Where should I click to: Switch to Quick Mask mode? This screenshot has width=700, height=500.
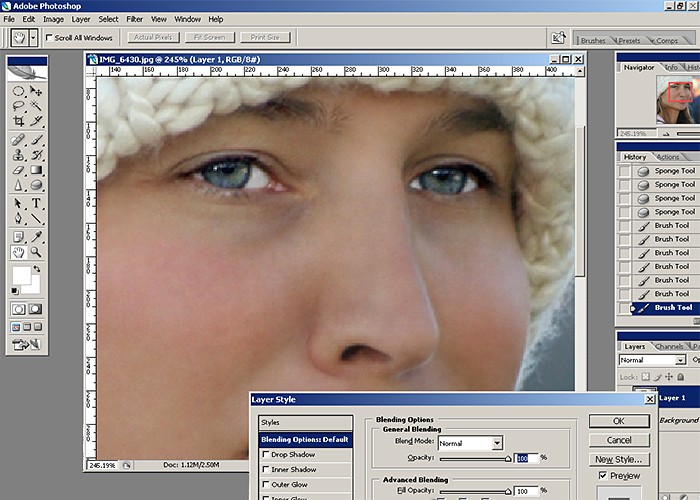click(x=35, y=309)
